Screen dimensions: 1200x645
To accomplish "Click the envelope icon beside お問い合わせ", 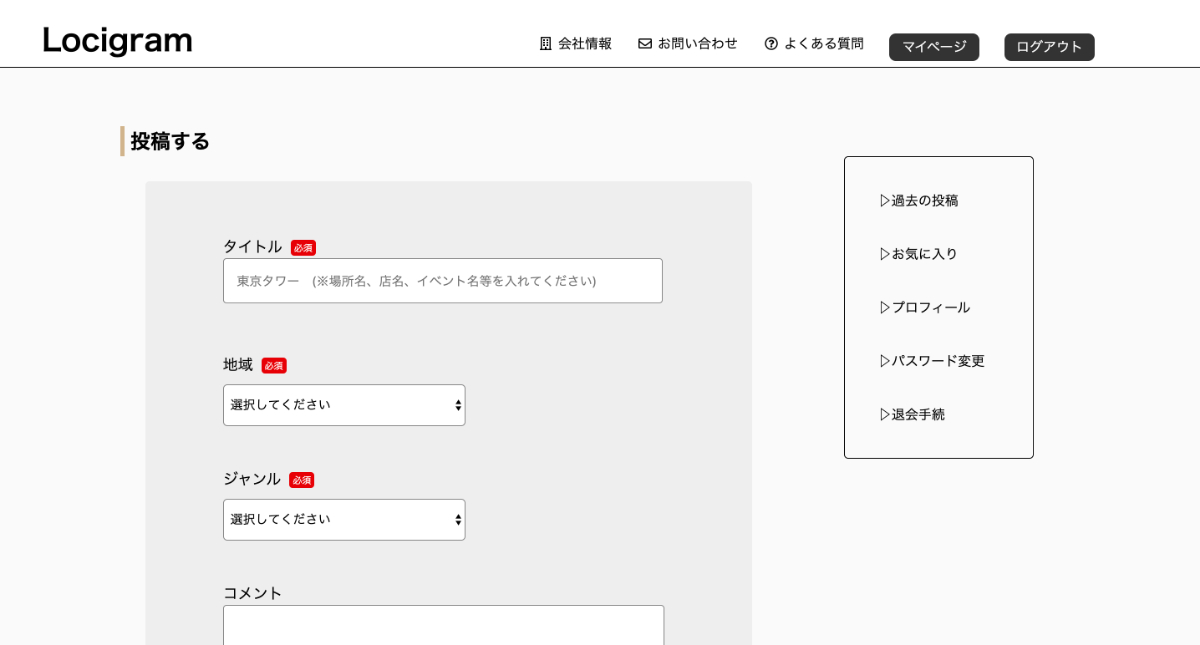I will (x=645, y=44).
